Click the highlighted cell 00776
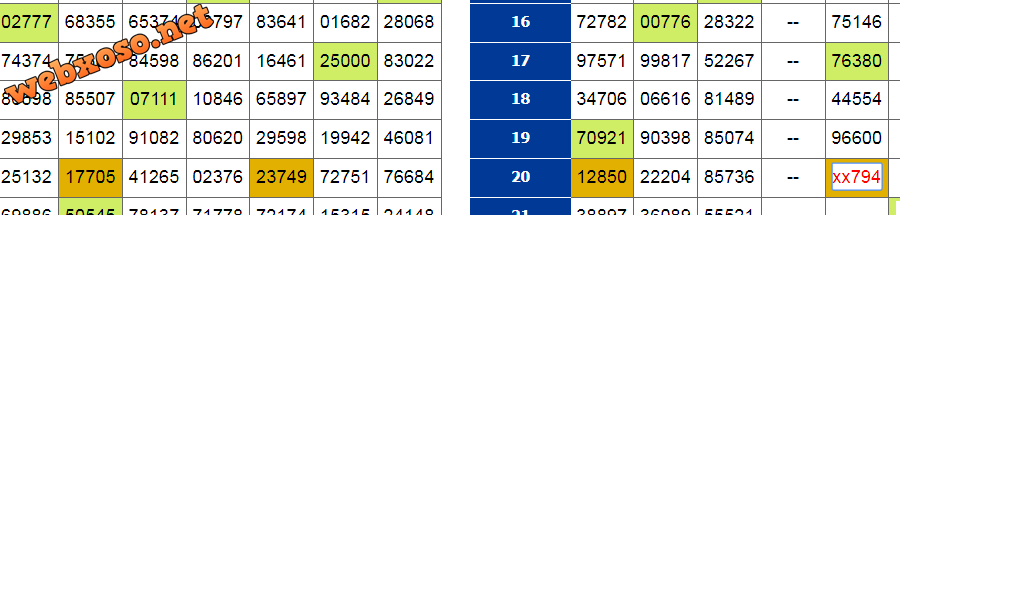The width and height of the screenshot is (1009, 614). coord(665,23)
